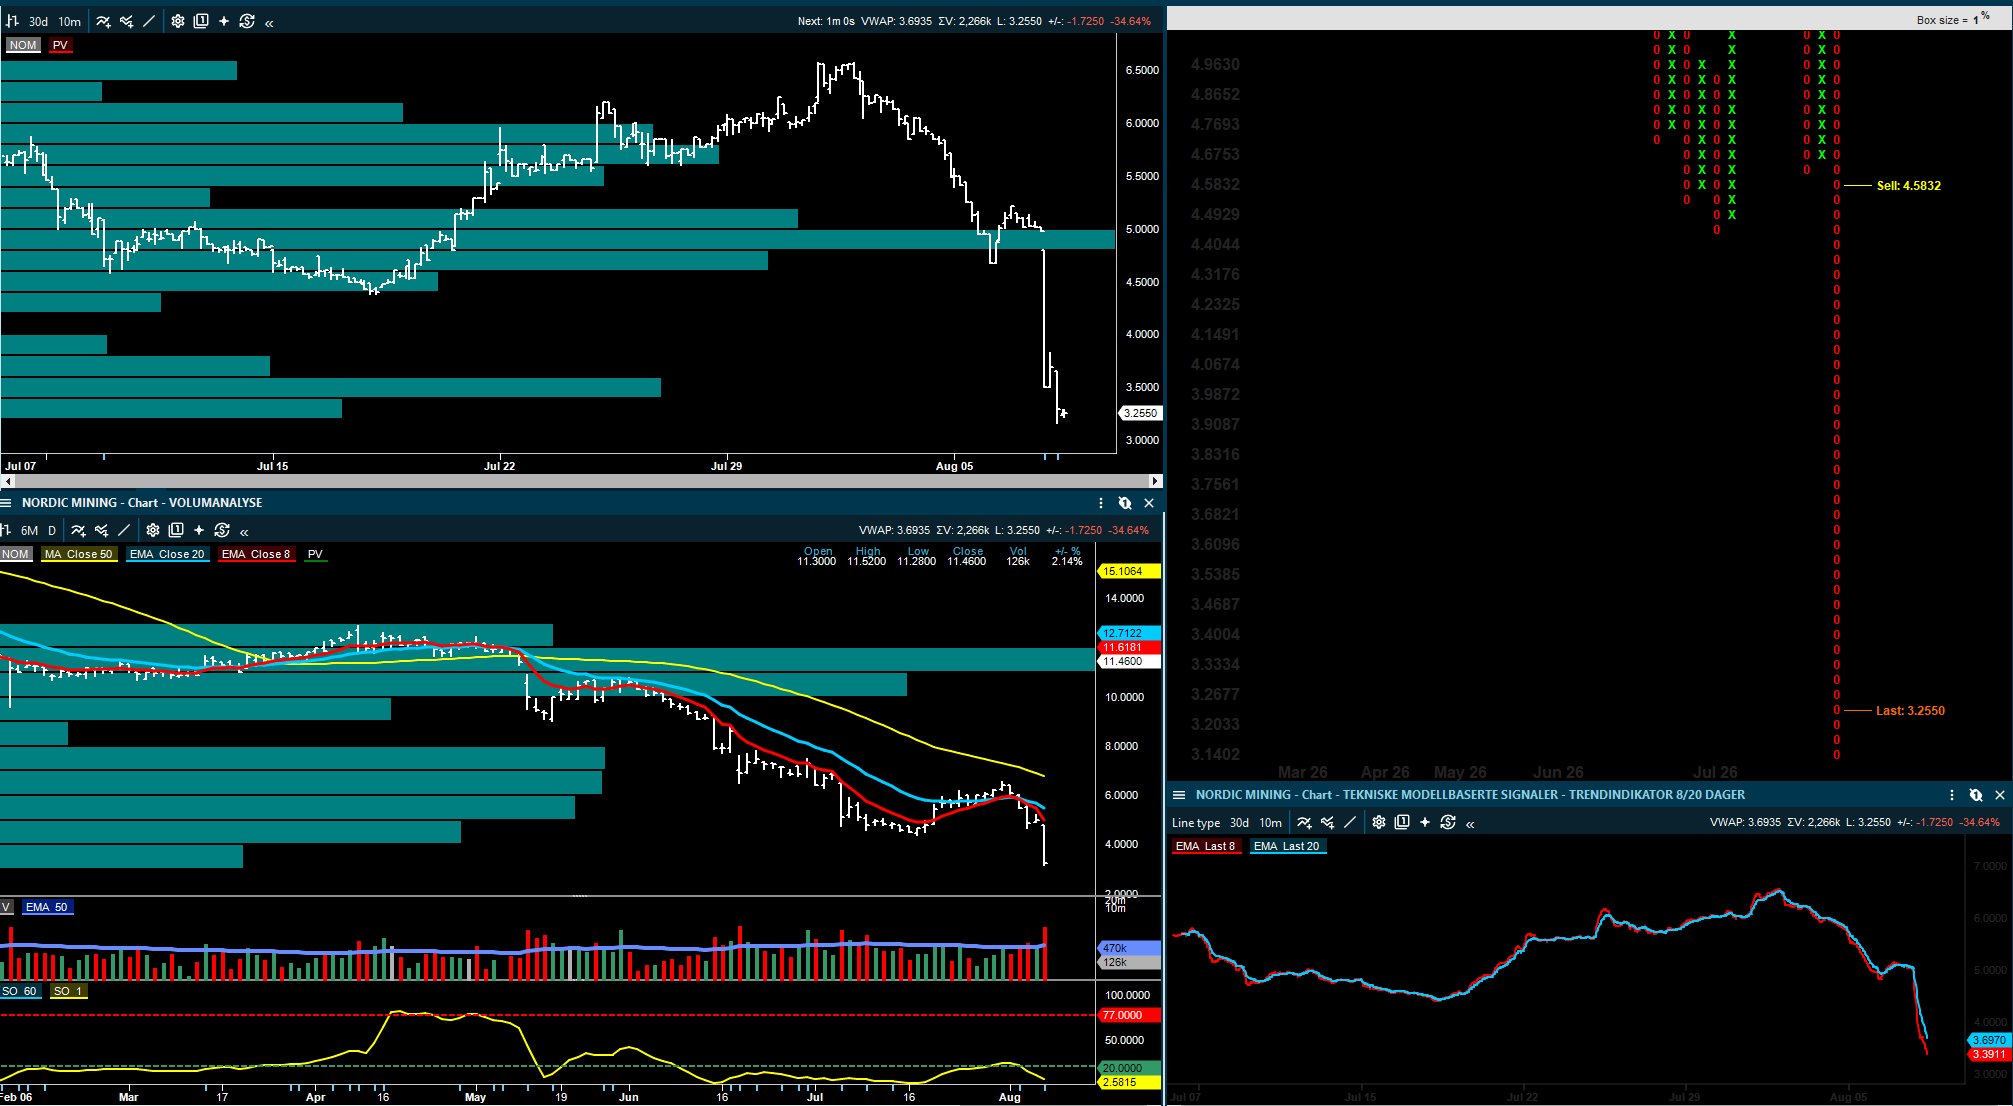Image resolution: width=2013 pixels, height=1106 pixels.
Task: Toggle EMA Close 20 indicator tag
Action: [167, 554]
